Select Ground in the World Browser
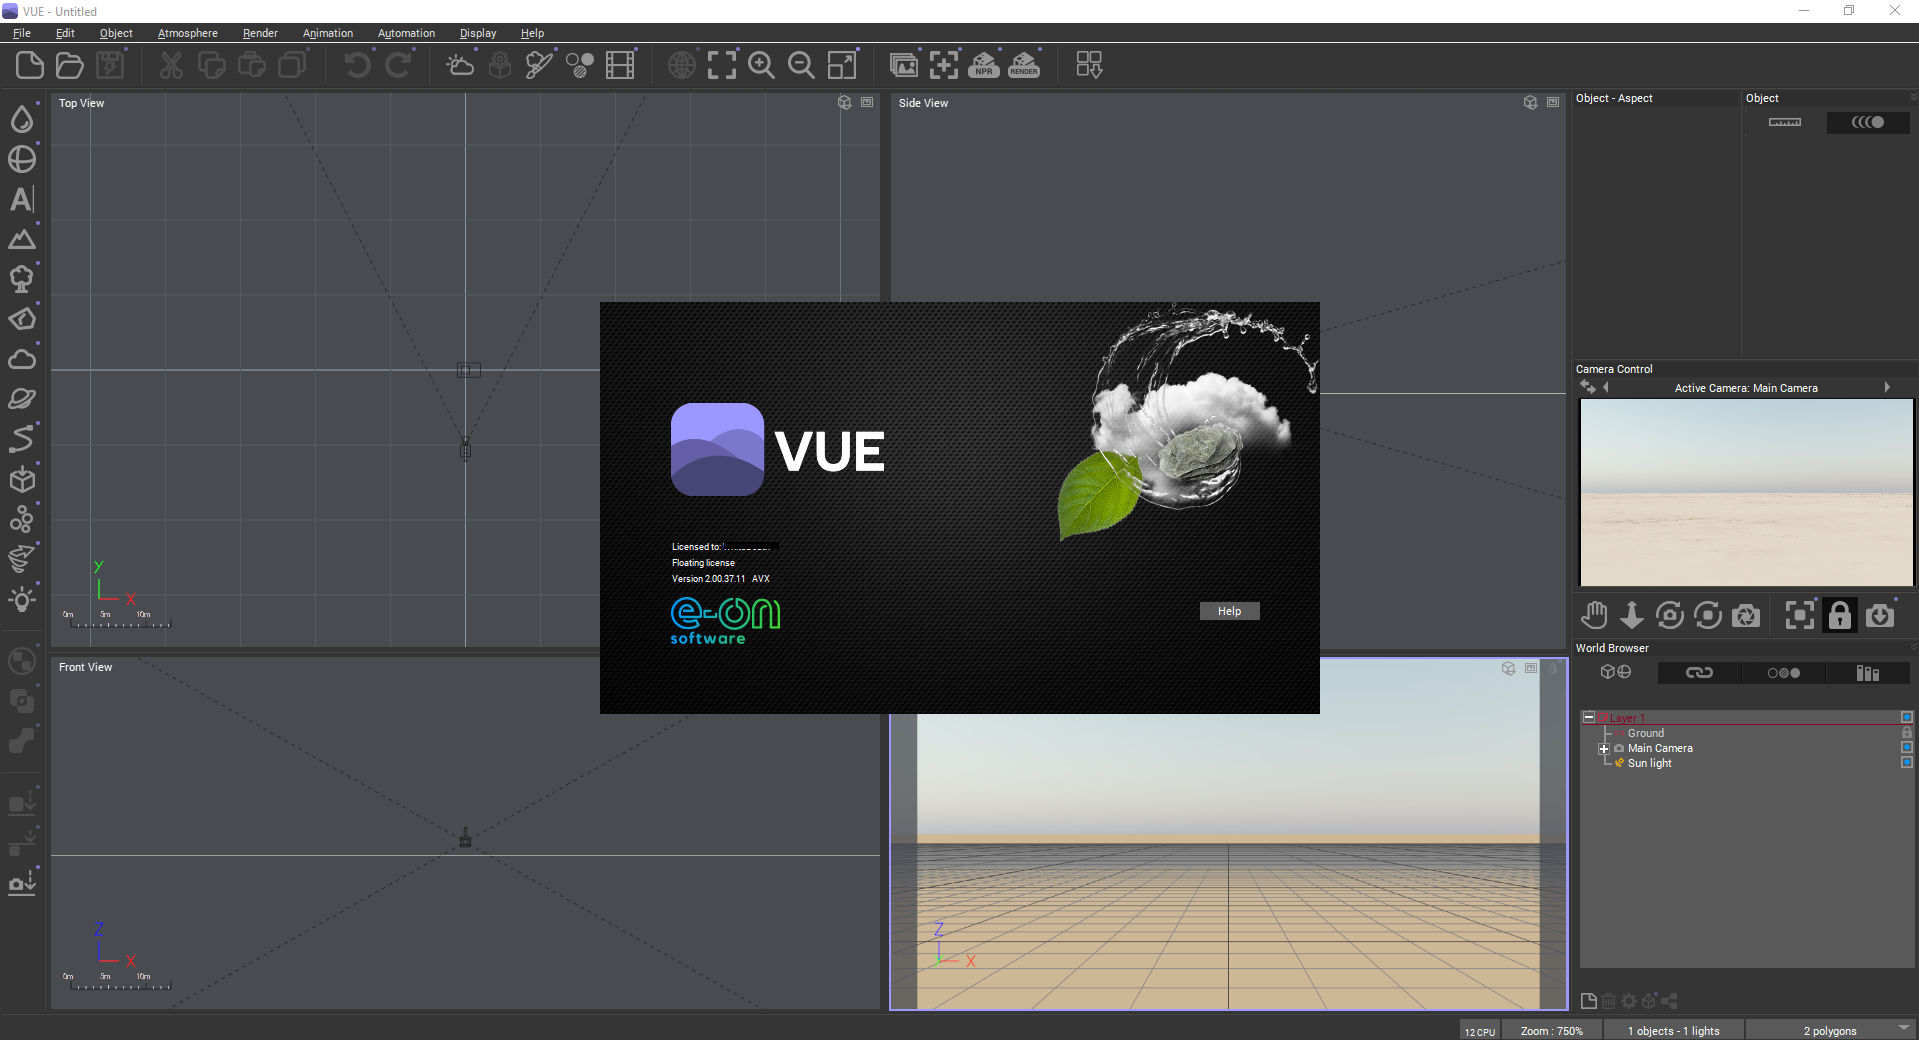The image size is (1919, 1040). coord(1646,733)
